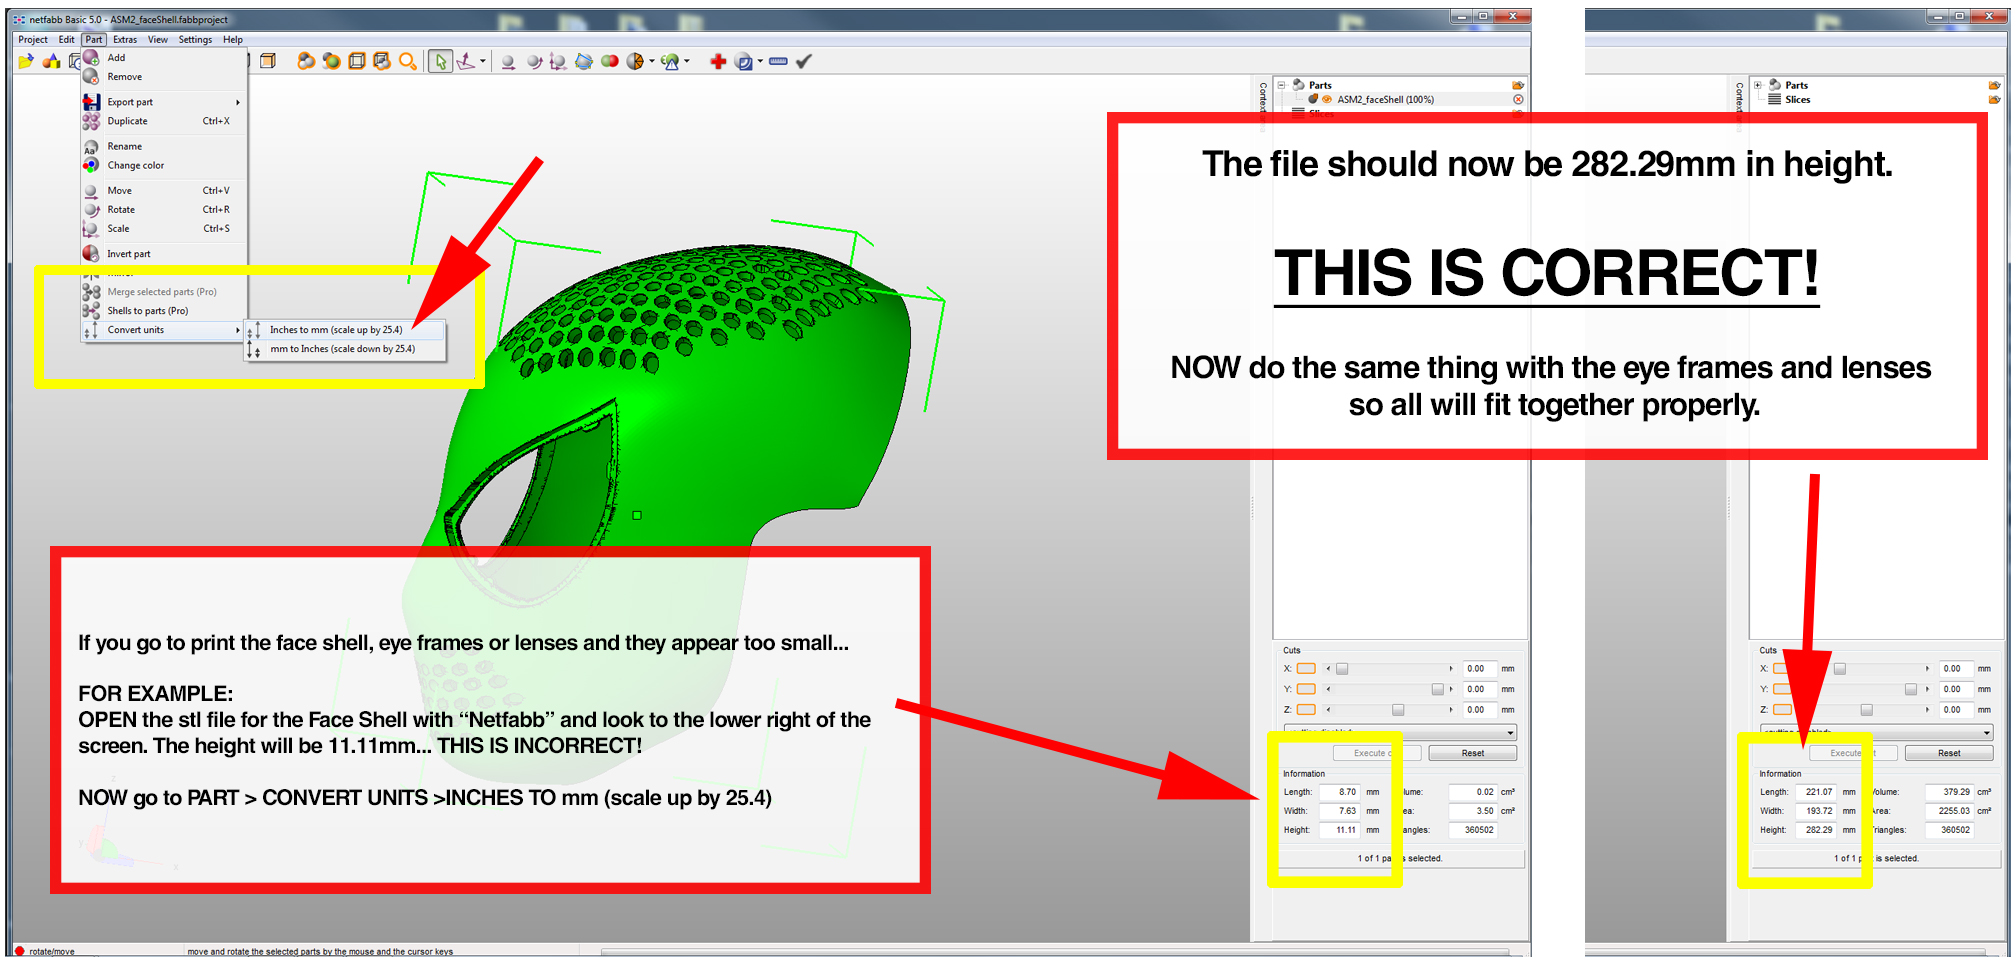Click the zoom to all parts cube icon

click(382, 62)
